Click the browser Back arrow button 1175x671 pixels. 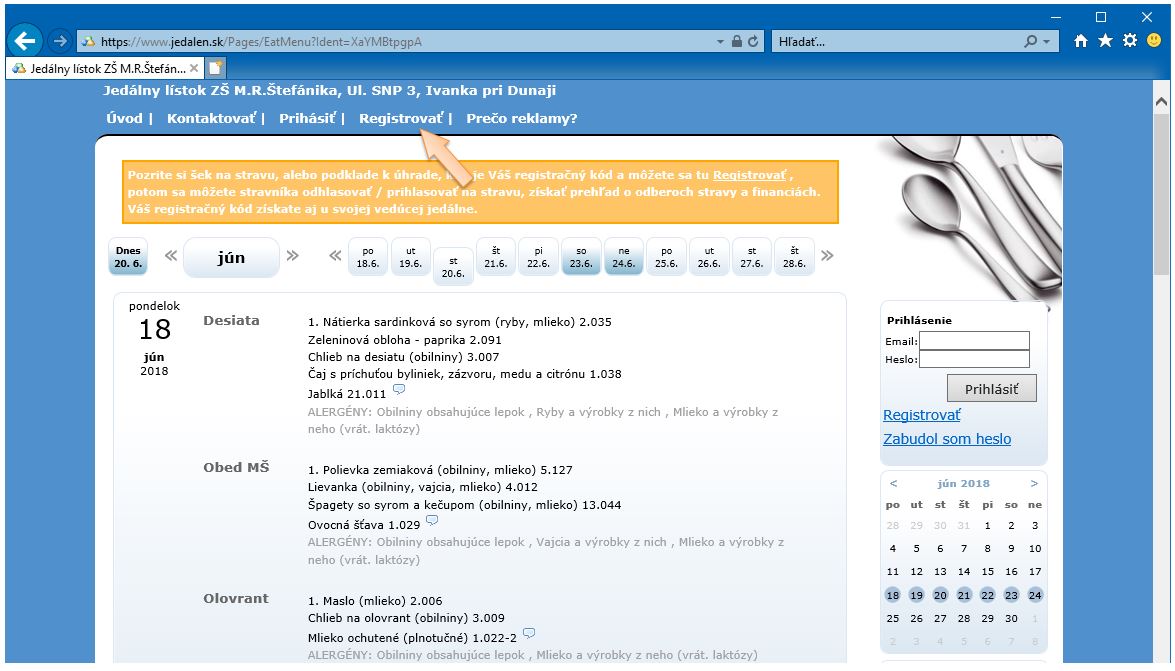(25, 42)
